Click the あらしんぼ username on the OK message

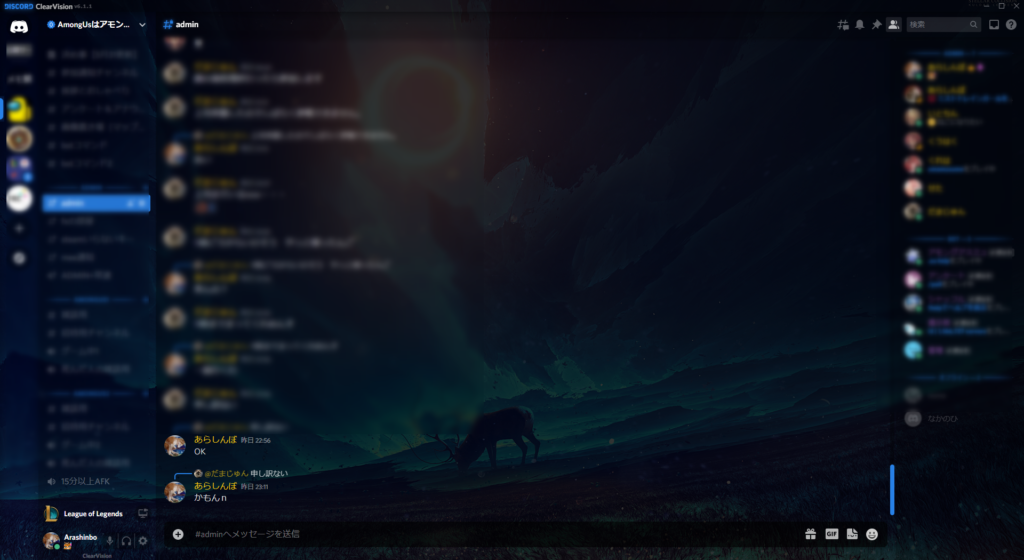(215, 439)
